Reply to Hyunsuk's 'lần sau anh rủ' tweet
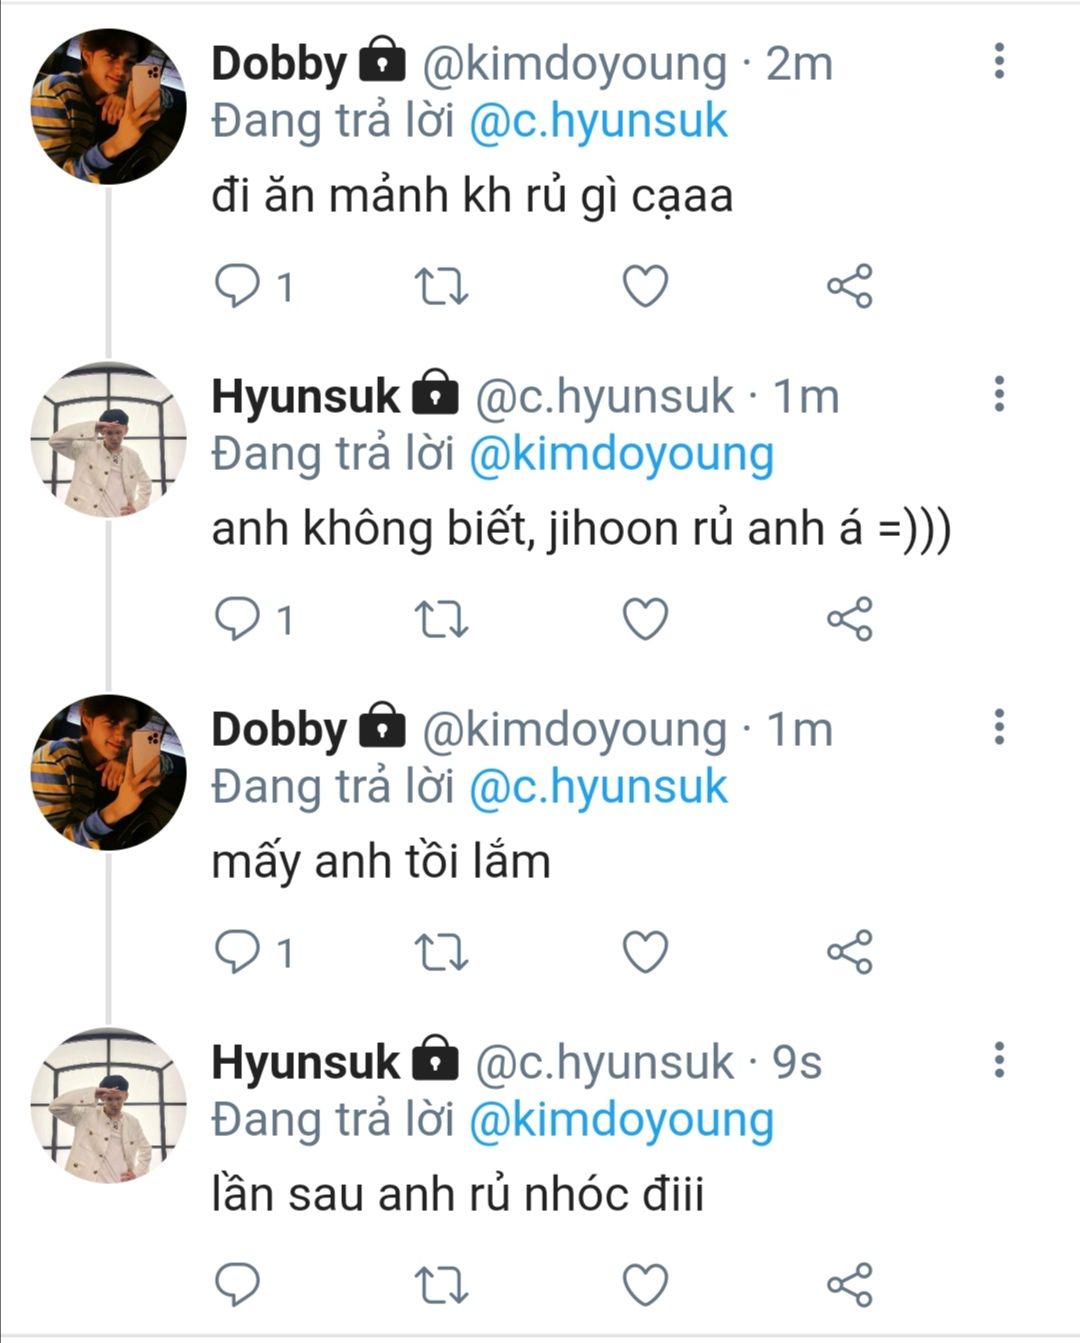The width and height of the screenshot is (1080, 1343). click(x=238, y=1285)
